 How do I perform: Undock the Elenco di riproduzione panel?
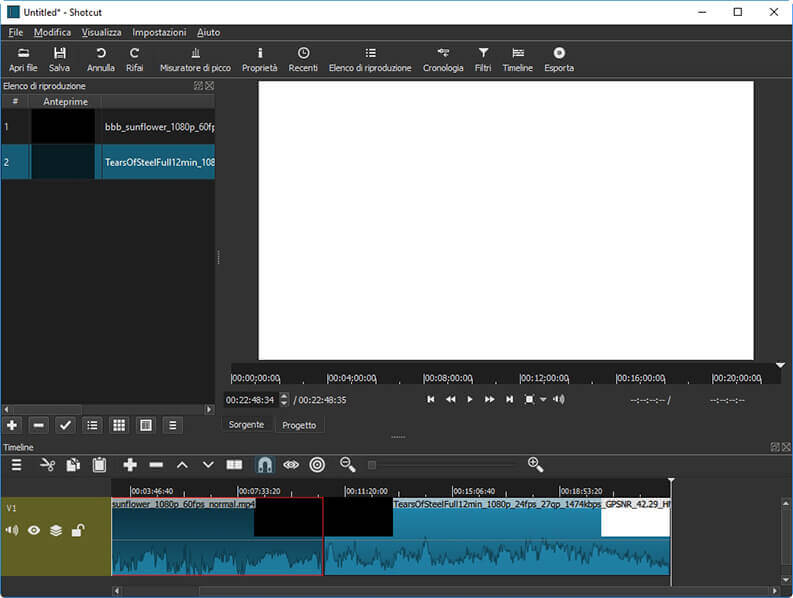198,86
